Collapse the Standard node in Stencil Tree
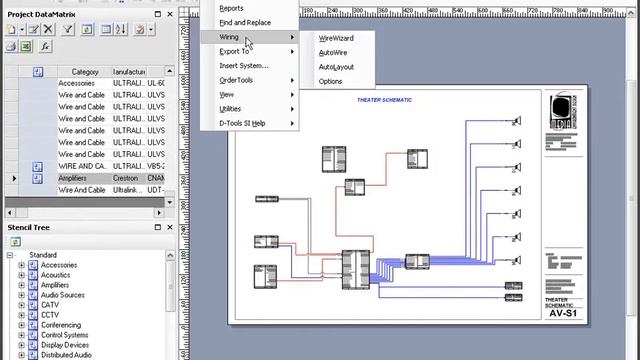The width and height of the screenshot is (640, 360). pos(10,255)
